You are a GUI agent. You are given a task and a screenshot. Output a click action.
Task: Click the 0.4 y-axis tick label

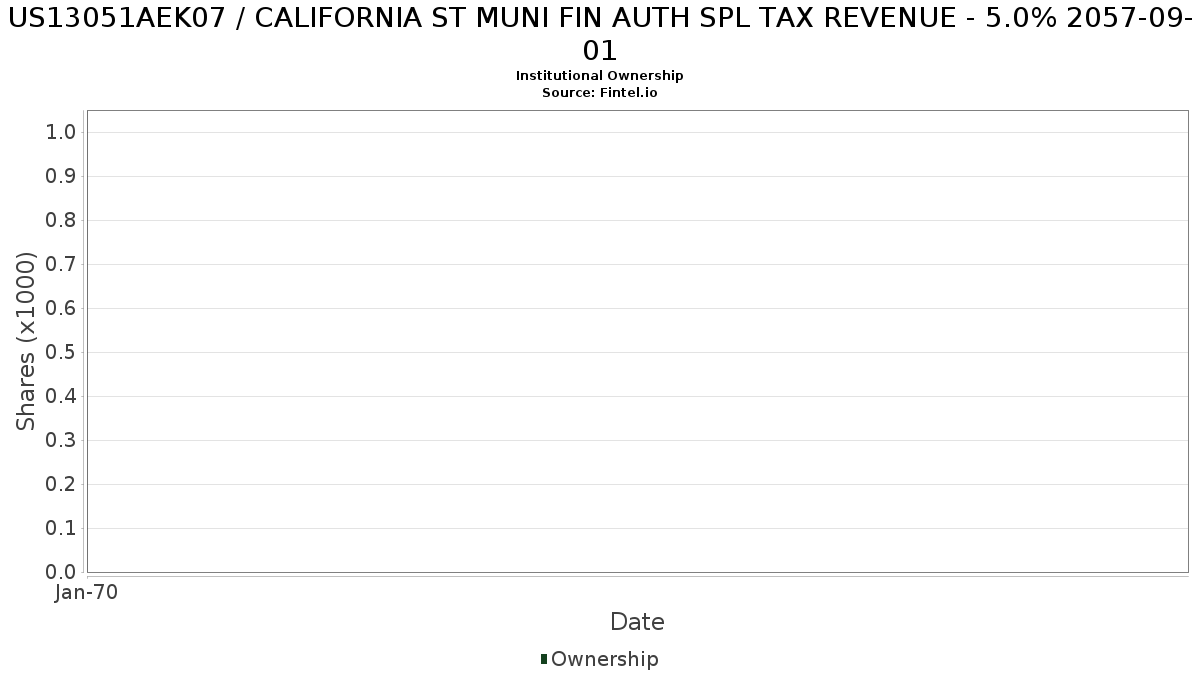(61, 396)
